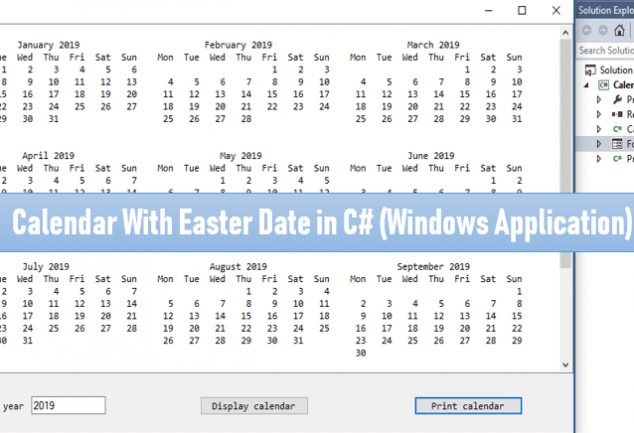Expand the Properties node with the wrench
Image resolution: width=634 pixels, height=433 pixels.
click(x=599, y=99)
